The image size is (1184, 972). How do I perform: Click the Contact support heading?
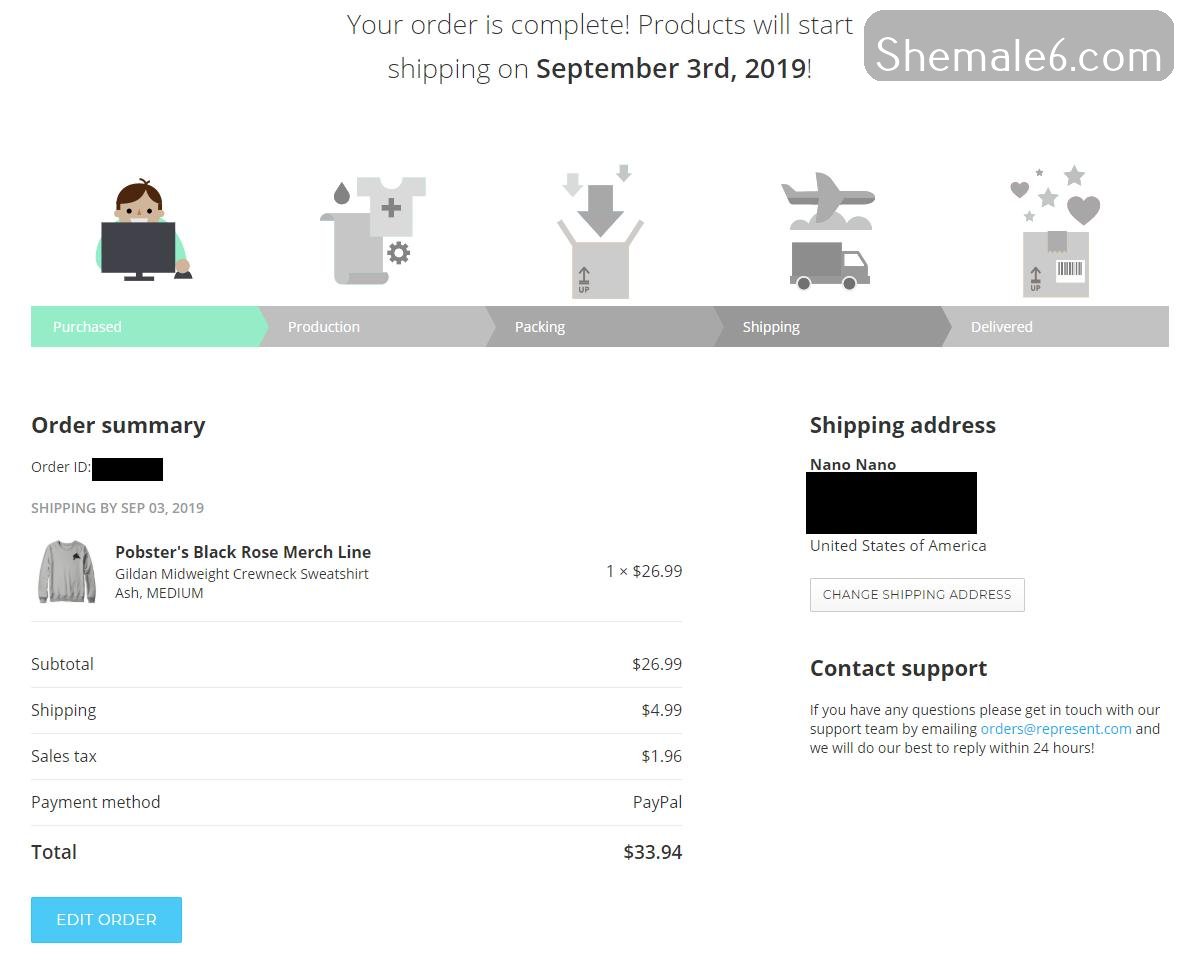898,668
